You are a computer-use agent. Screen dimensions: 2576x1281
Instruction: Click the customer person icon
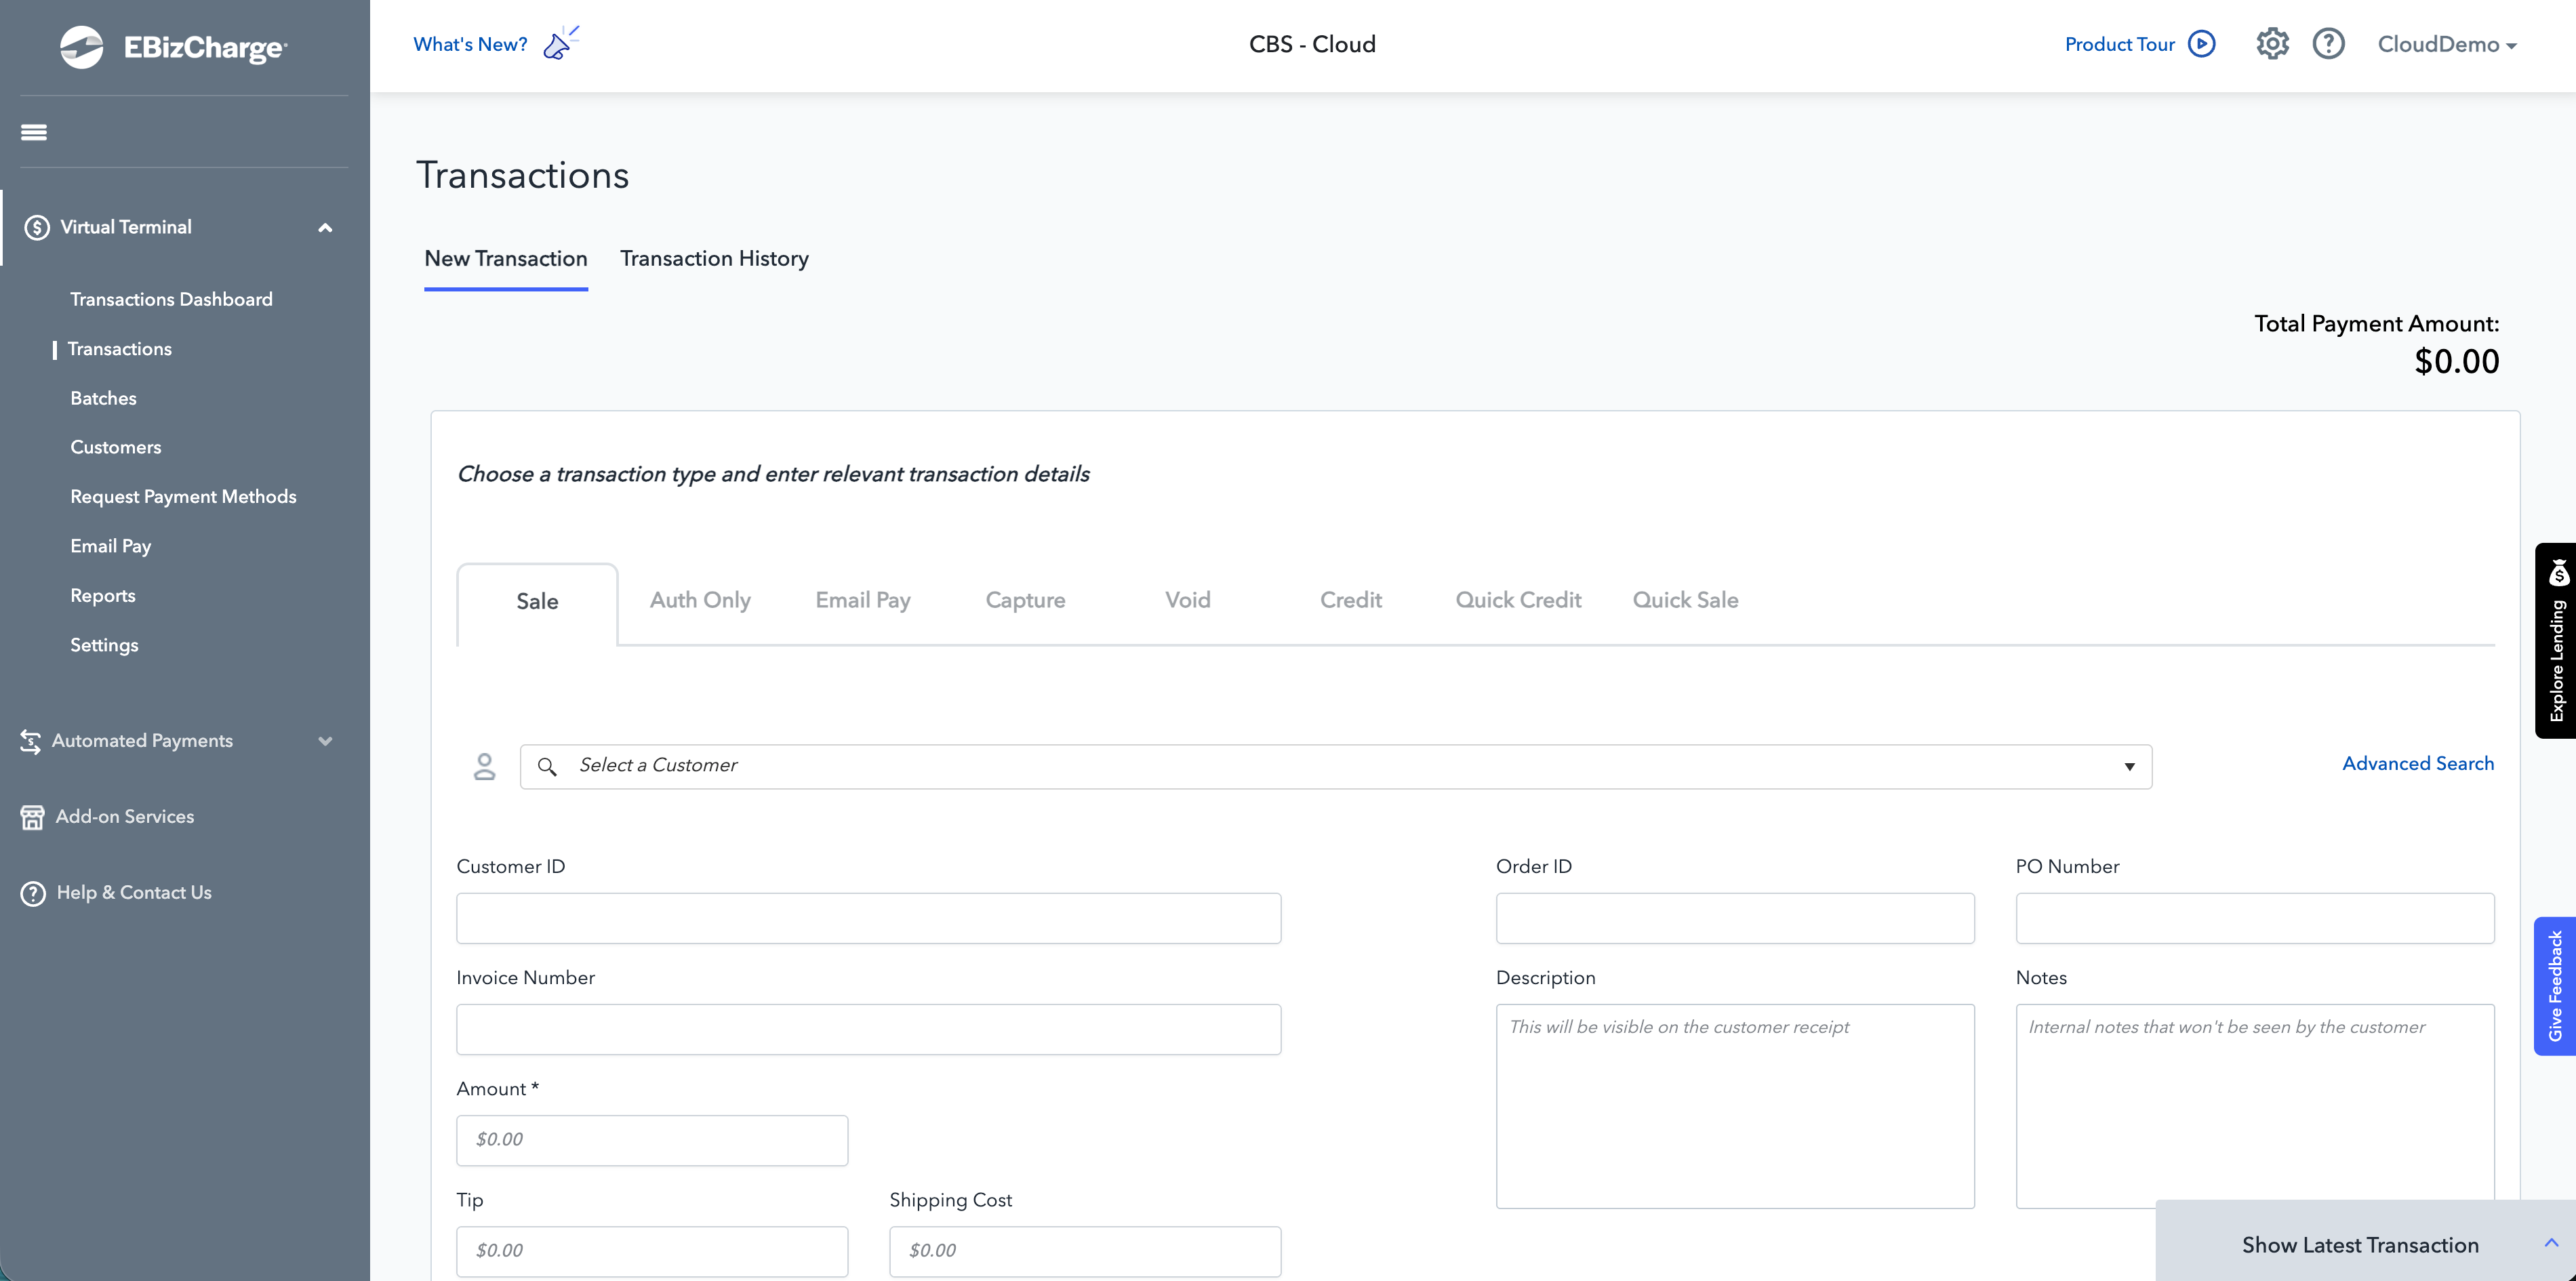pos(484,767)
